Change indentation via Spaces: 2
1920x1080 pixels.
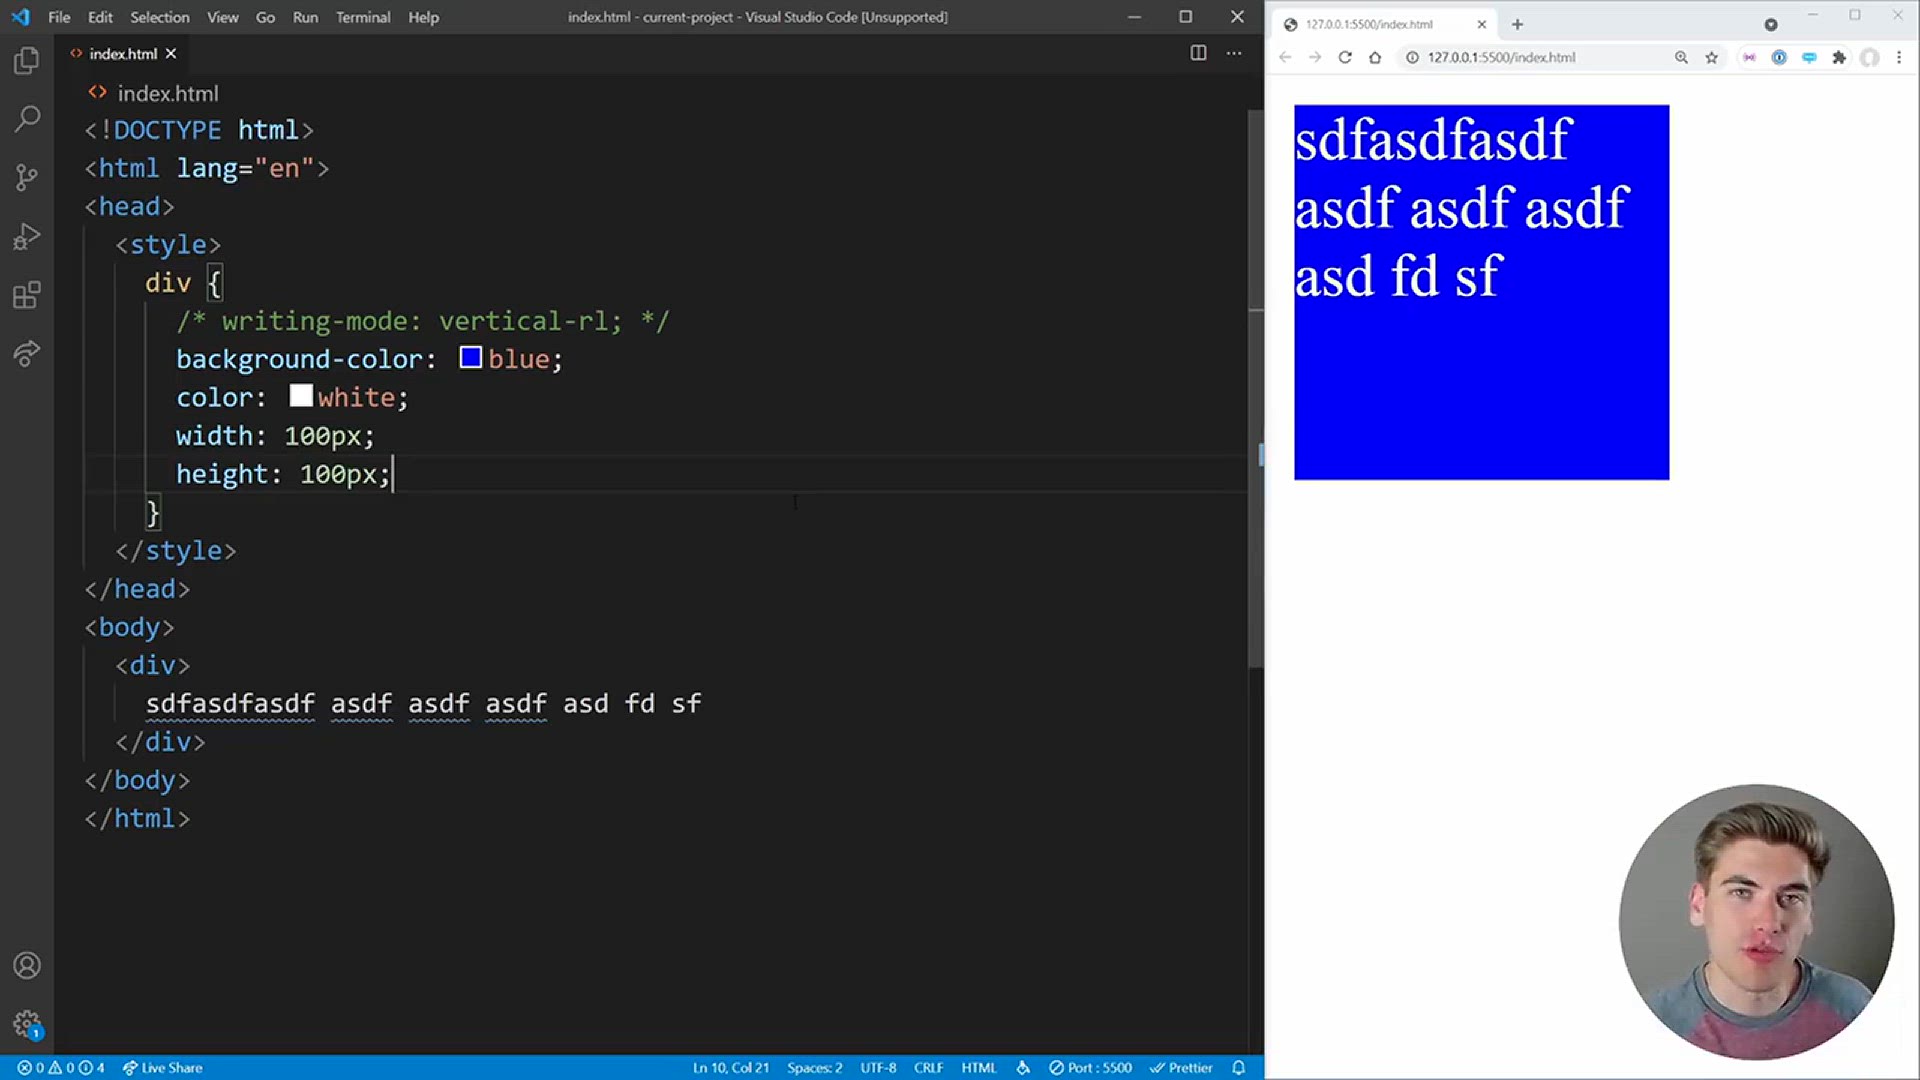tap(814, 1068)
